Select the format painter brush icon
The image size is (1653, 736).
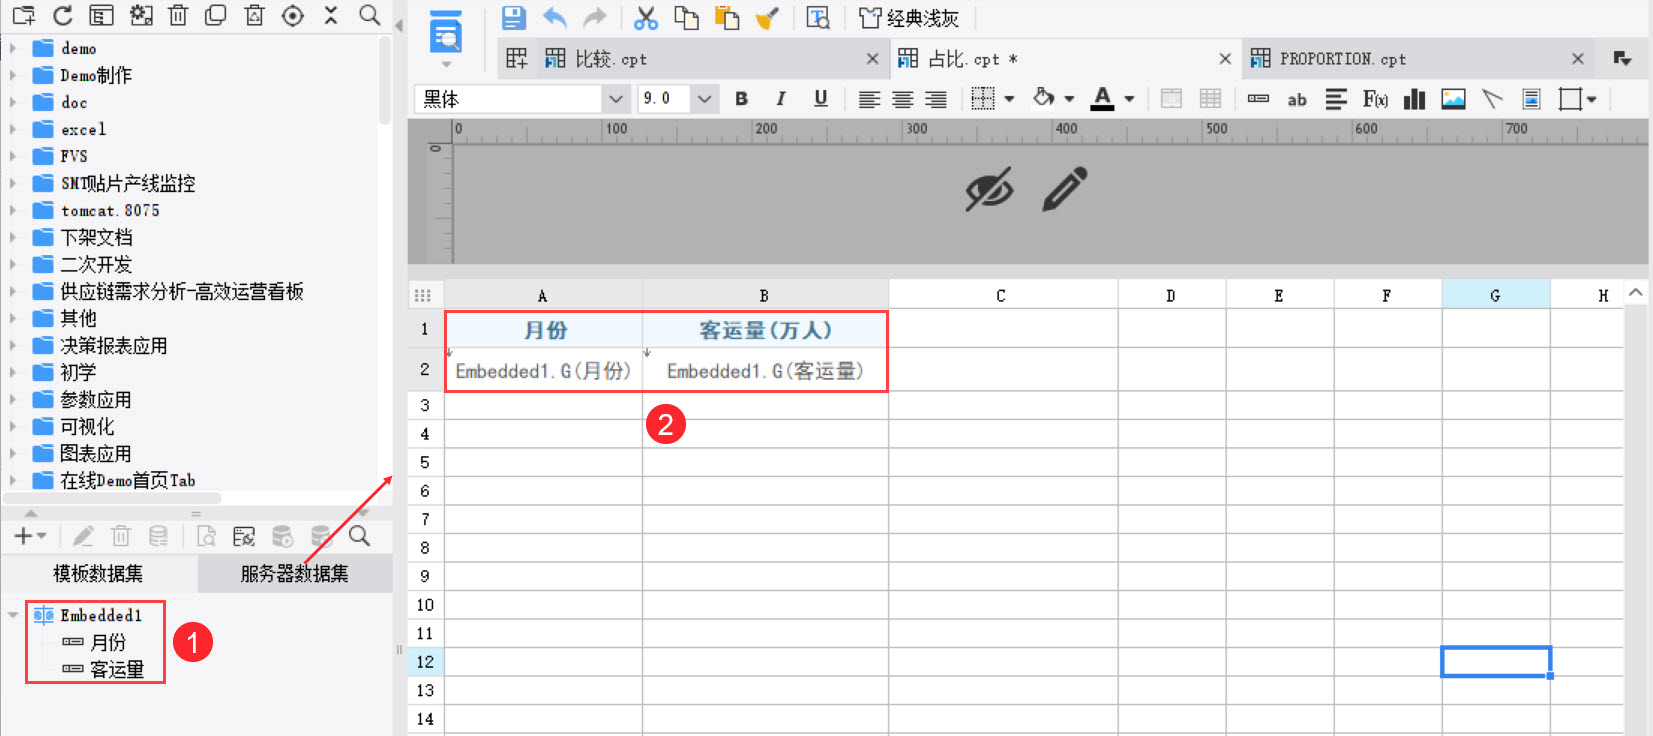[x=767, y=17]
